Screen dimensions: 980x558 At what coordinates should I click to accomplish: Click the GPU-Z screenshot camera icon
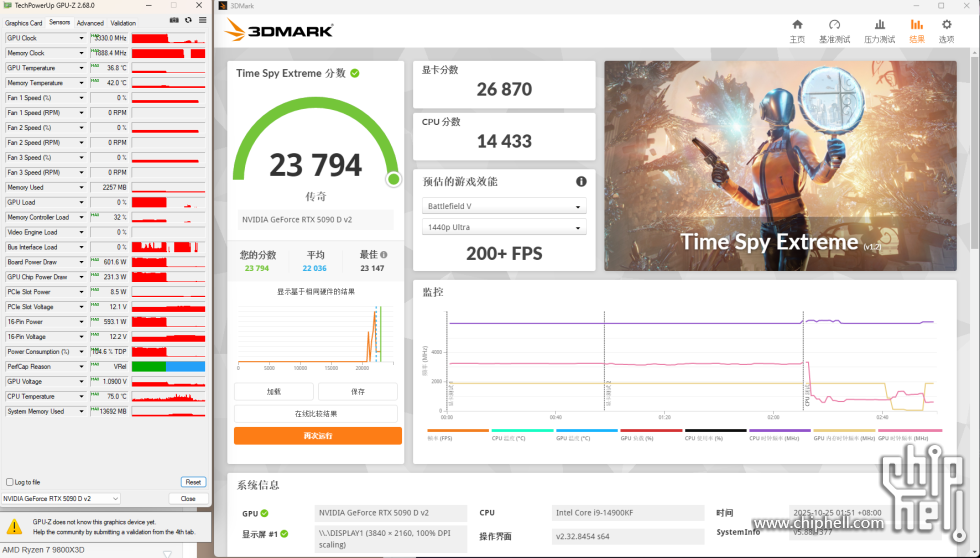tap(174, 20)
